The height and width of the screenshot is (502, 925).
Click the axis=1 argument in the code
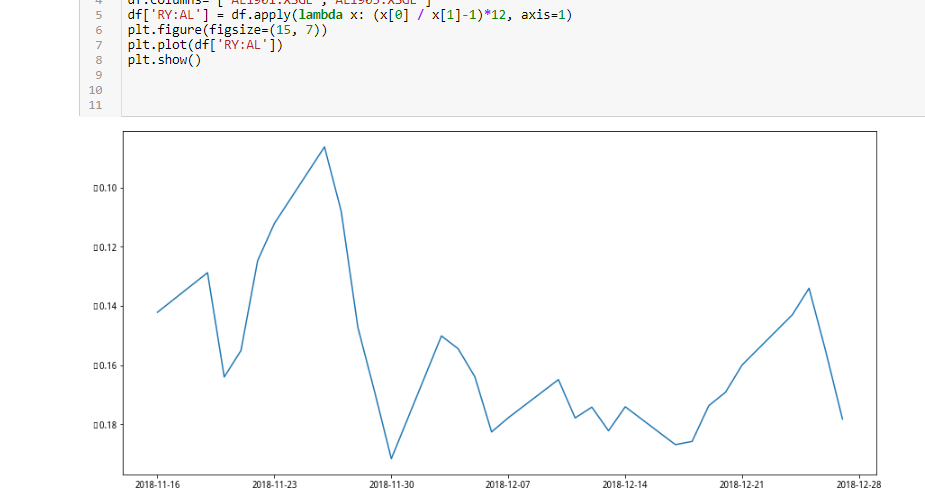543,16
